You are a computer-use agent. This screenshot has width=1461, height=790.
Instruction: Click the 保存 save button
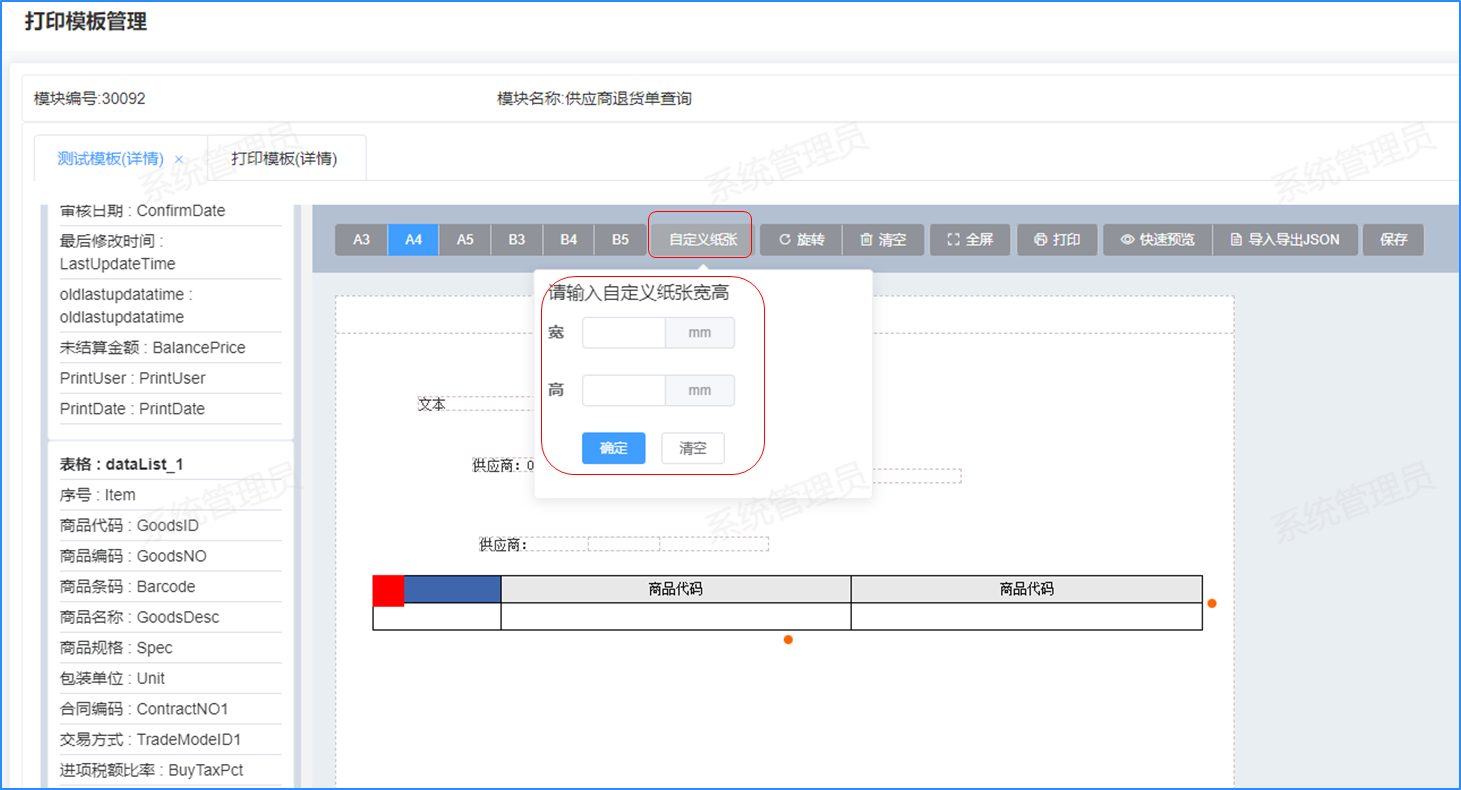(x=1393, y=240)
